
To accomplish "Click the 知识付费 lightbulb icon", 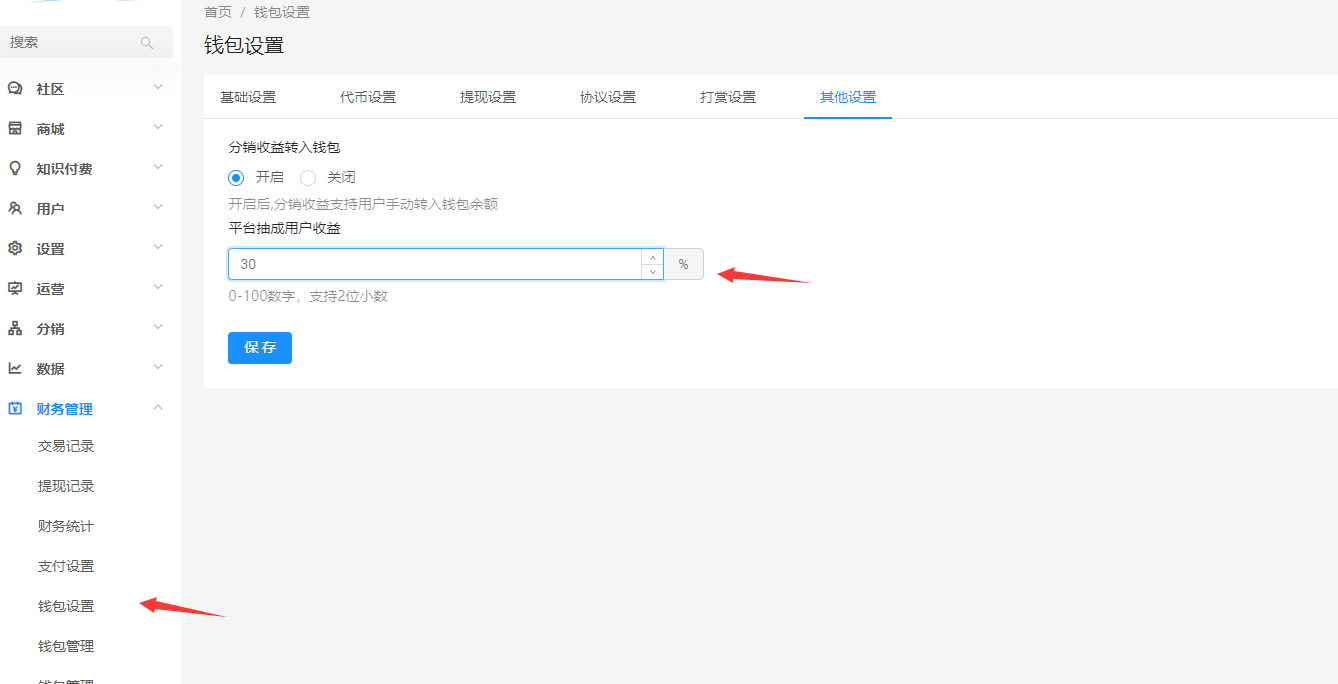I will pos(15,168).
